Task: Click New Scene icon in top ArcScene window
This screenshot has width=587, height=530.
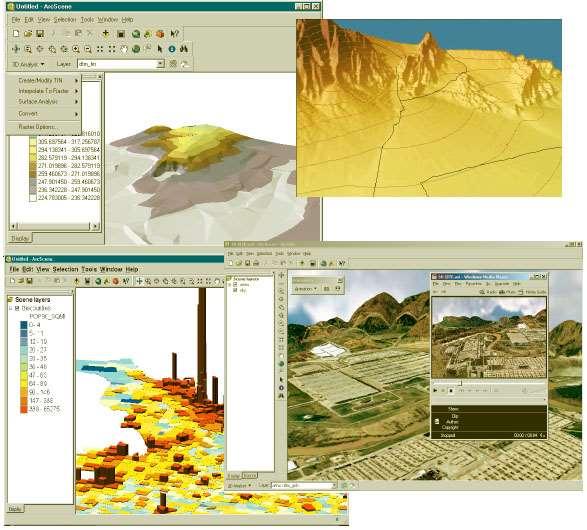Action: 16,34
